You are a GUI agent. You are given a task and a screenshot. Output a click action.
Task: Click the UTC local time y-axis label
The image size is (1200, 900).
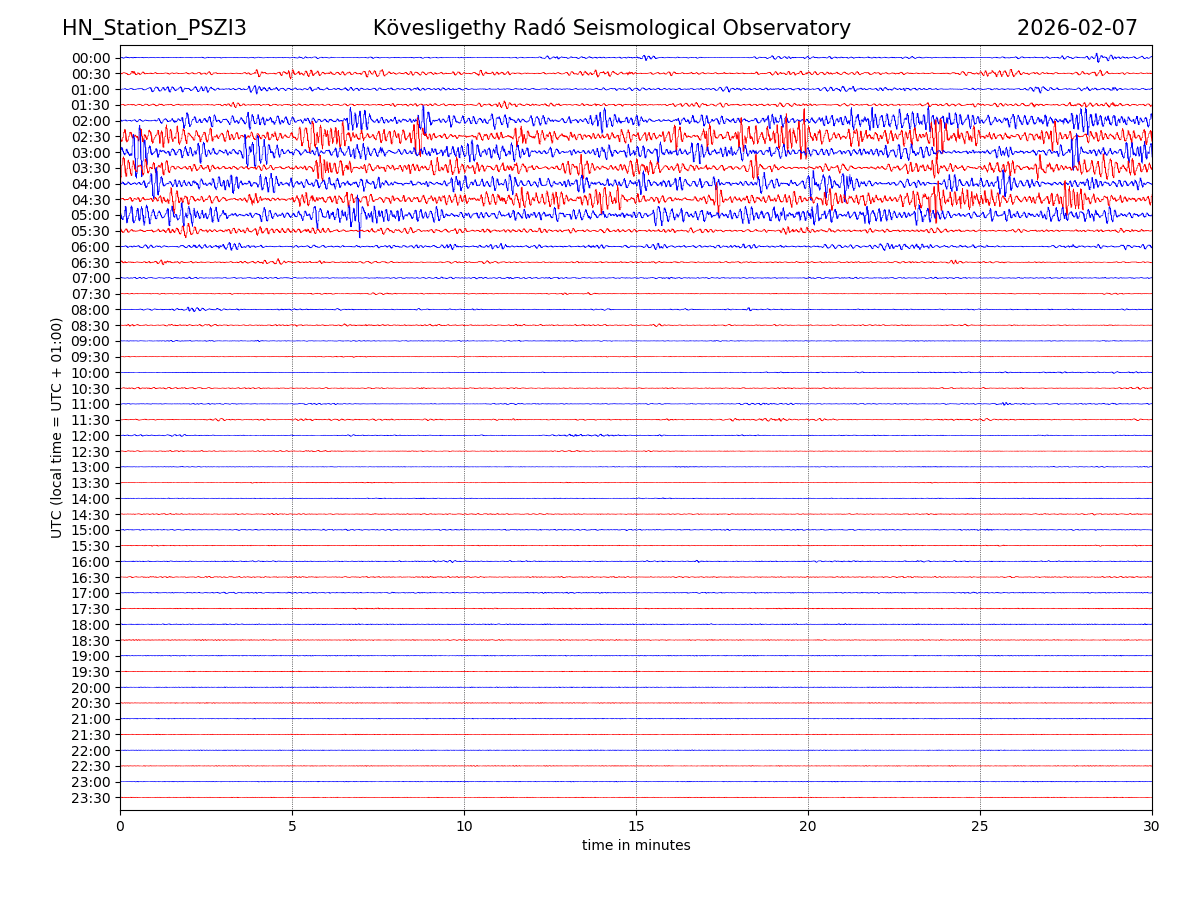point(57,427)
